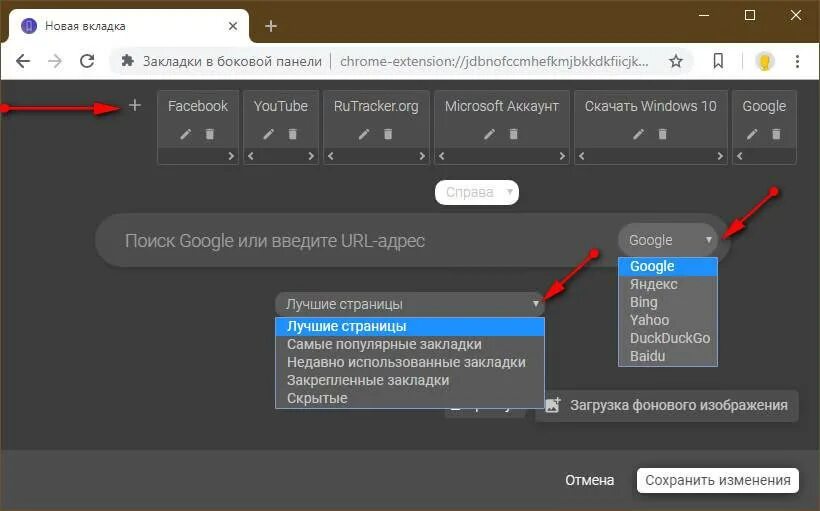
Task: Select Baidu search engine
Action: [x=668, y=356]
